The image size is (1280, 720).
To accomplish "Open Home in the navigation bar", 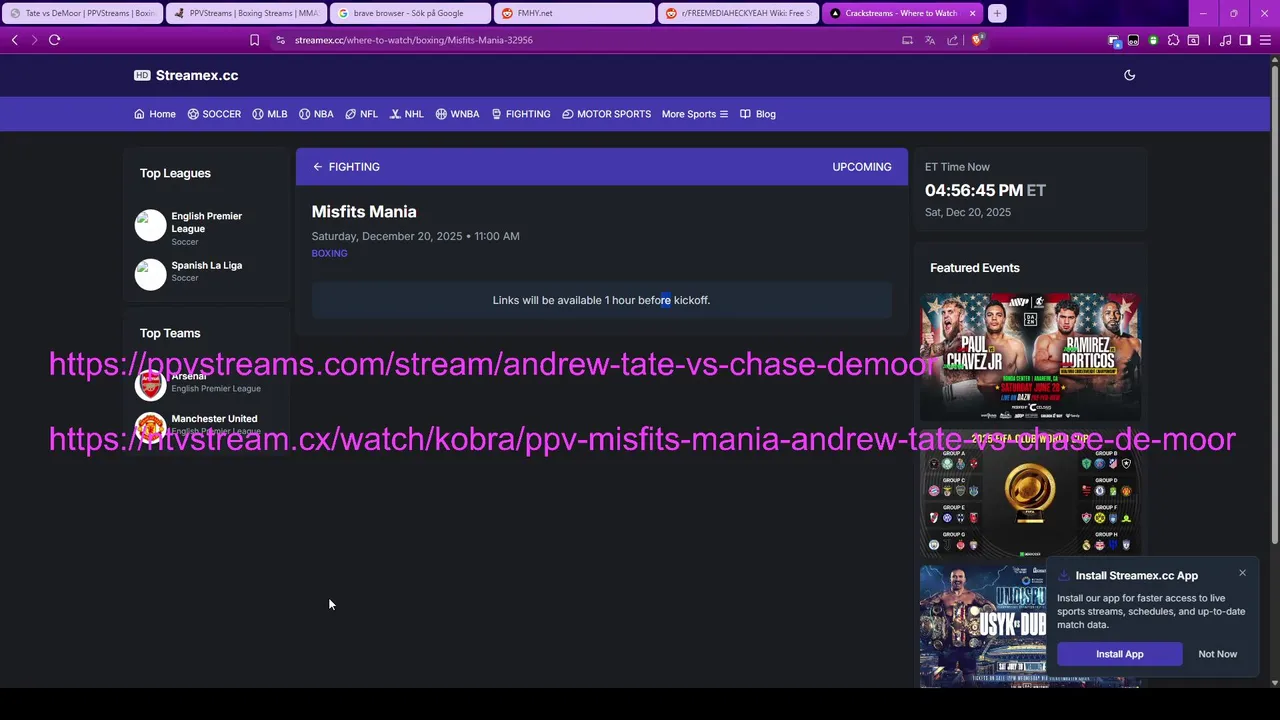I will pos(155,114).
